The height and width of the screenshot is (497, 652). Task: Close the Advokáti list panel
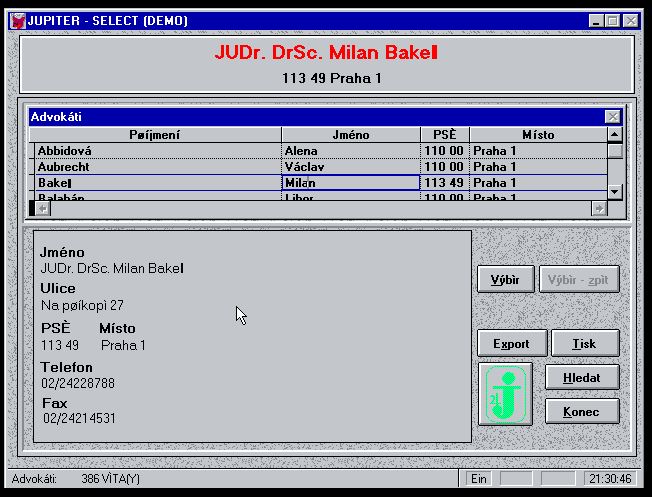pos(613,117)
